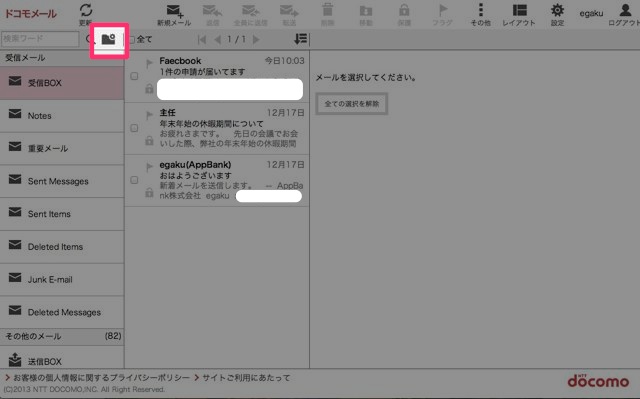Viewport: 640px width, 399px height.
Task: Click the ドコモメール logo
Action: point(31,13)
